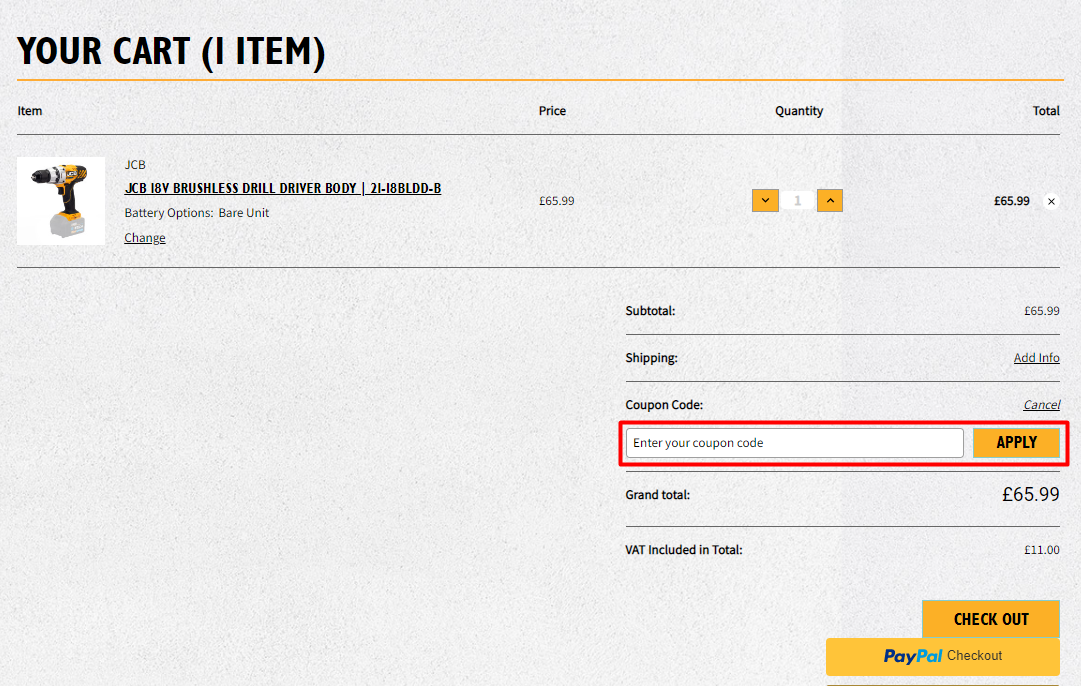This screenshot has height=686, width=1081.
Task: Click the 'Shipping:' label
Action: point(651,358)
